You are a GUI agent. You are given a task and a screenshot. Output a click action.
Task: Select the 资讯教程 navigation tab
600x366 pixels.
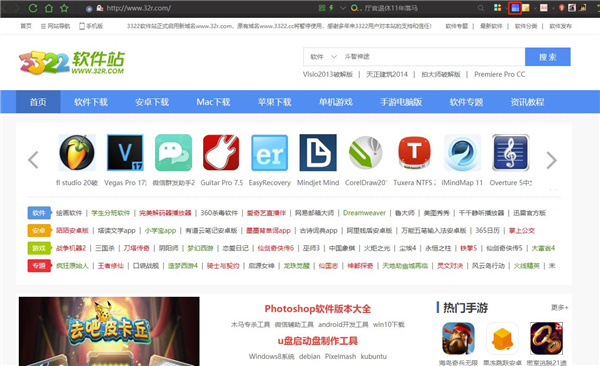[x=527, y=102]
